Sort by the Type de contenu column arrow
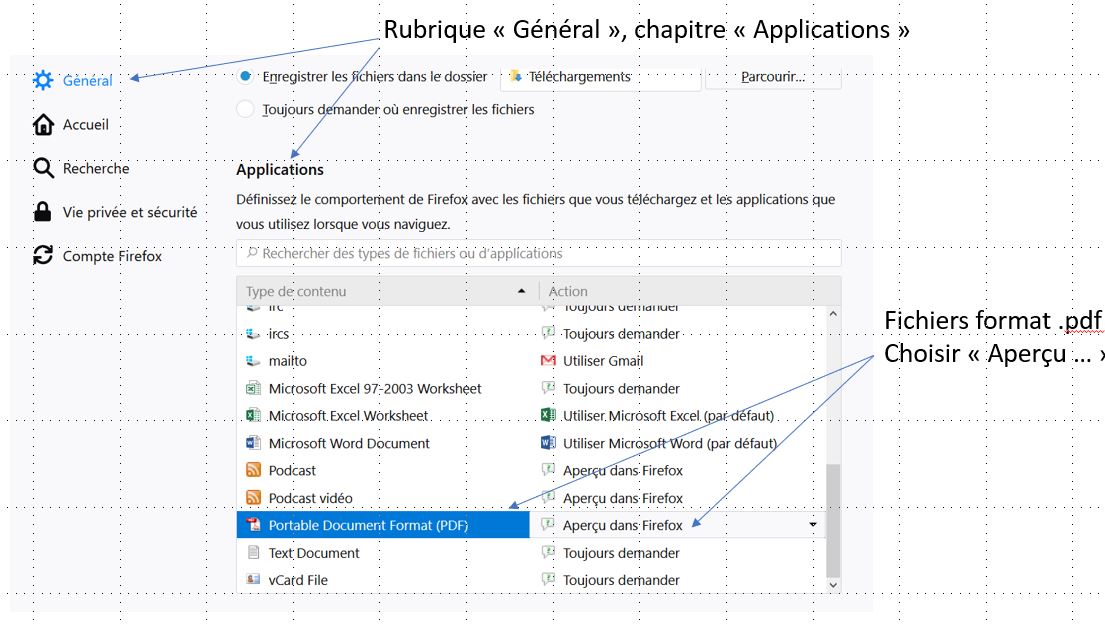This screenshot has height=625, width=1105. click(x=521, y=291)
